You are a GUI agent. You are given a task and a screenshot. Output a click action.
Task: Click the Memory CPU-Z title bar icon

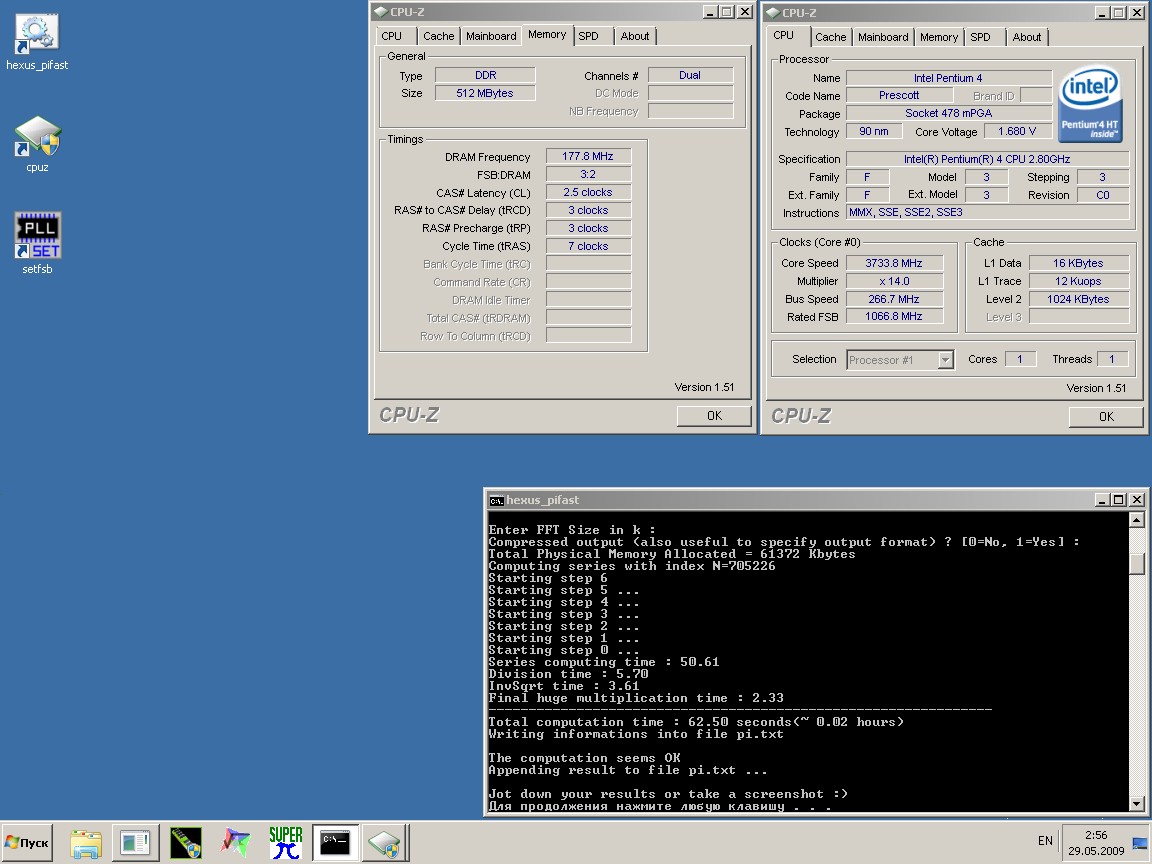coord(381,12)
